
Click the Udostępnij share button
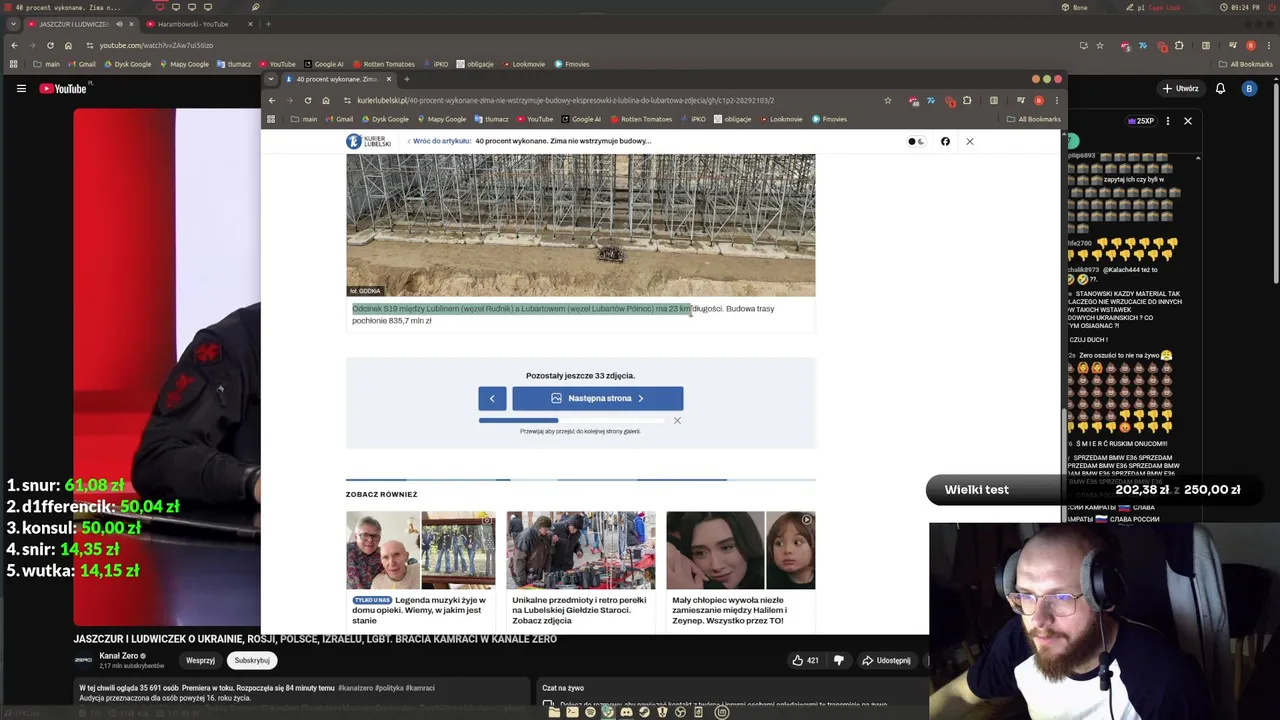pyautogui.click(x=887, y=660)
